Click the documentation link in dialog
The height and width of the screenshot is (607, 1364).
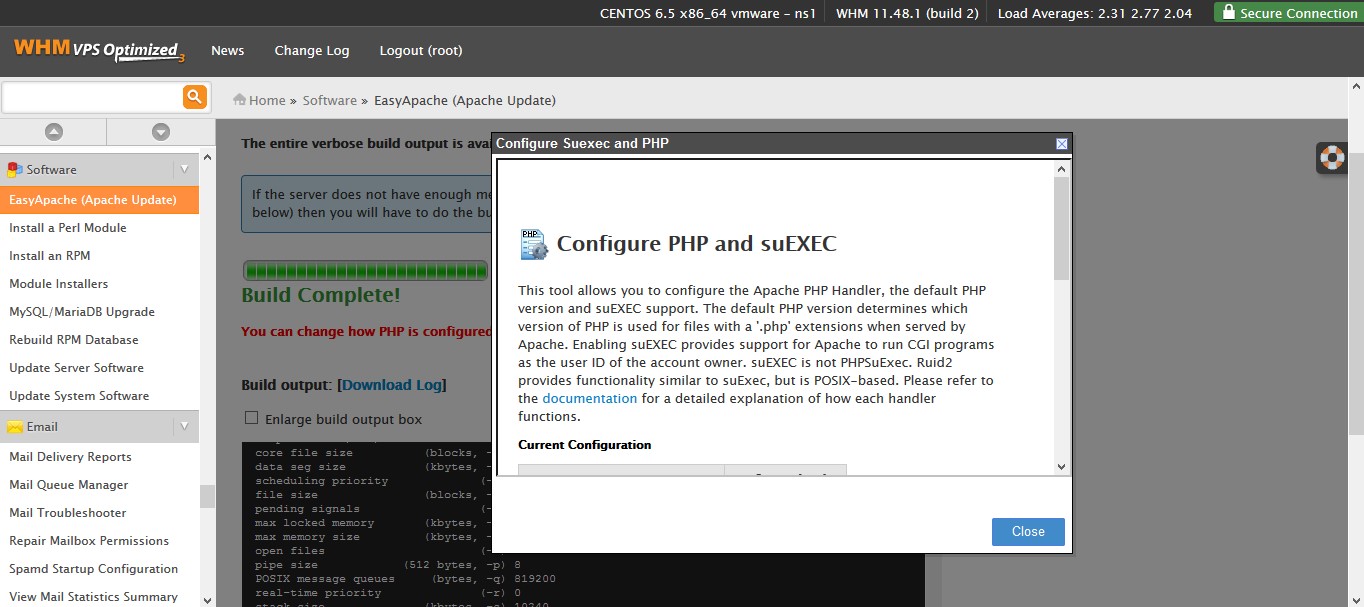pos(590,398)
